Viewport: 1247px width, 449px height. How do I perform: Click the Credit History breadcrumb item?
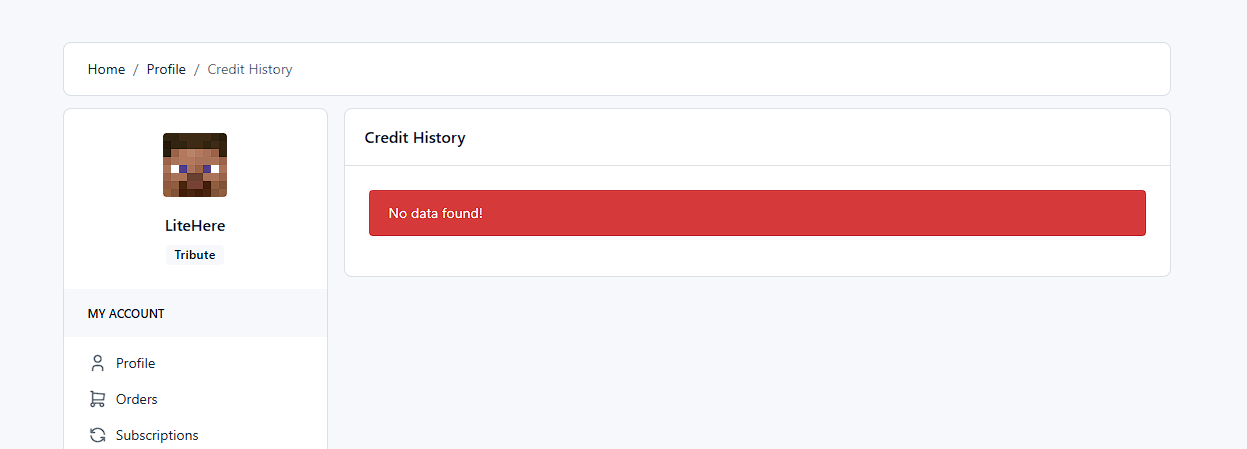(x=250, y=69)
